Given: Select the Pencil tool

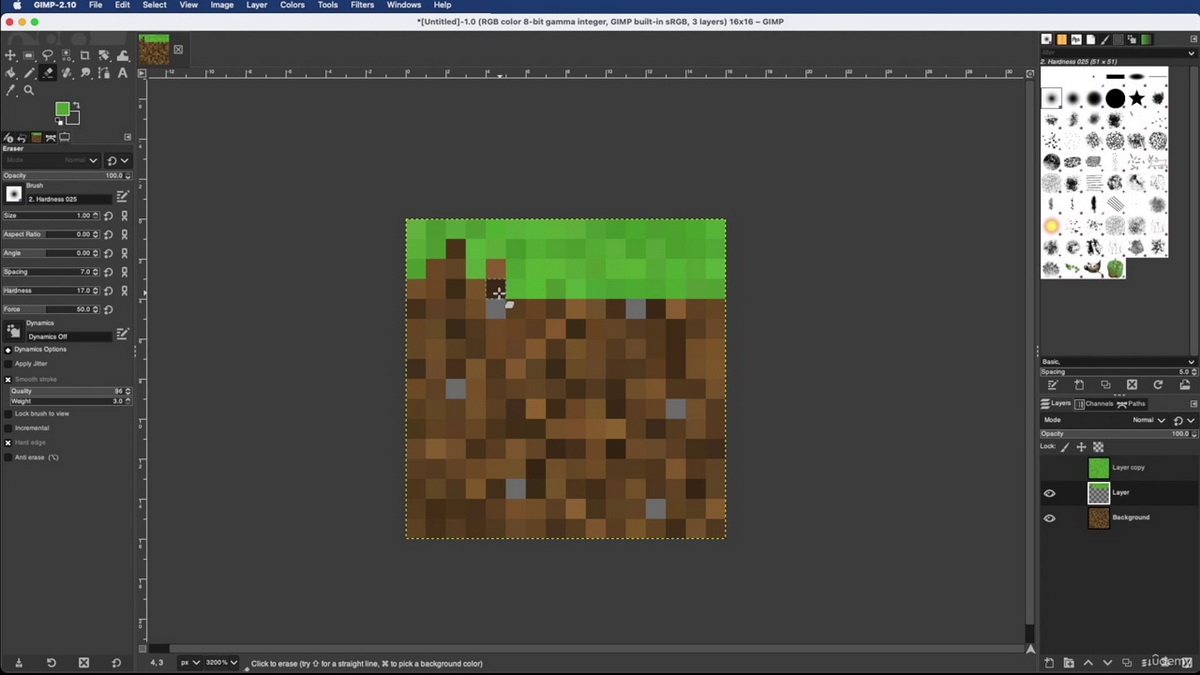Looking at the screenshot, I should (29, 73).
